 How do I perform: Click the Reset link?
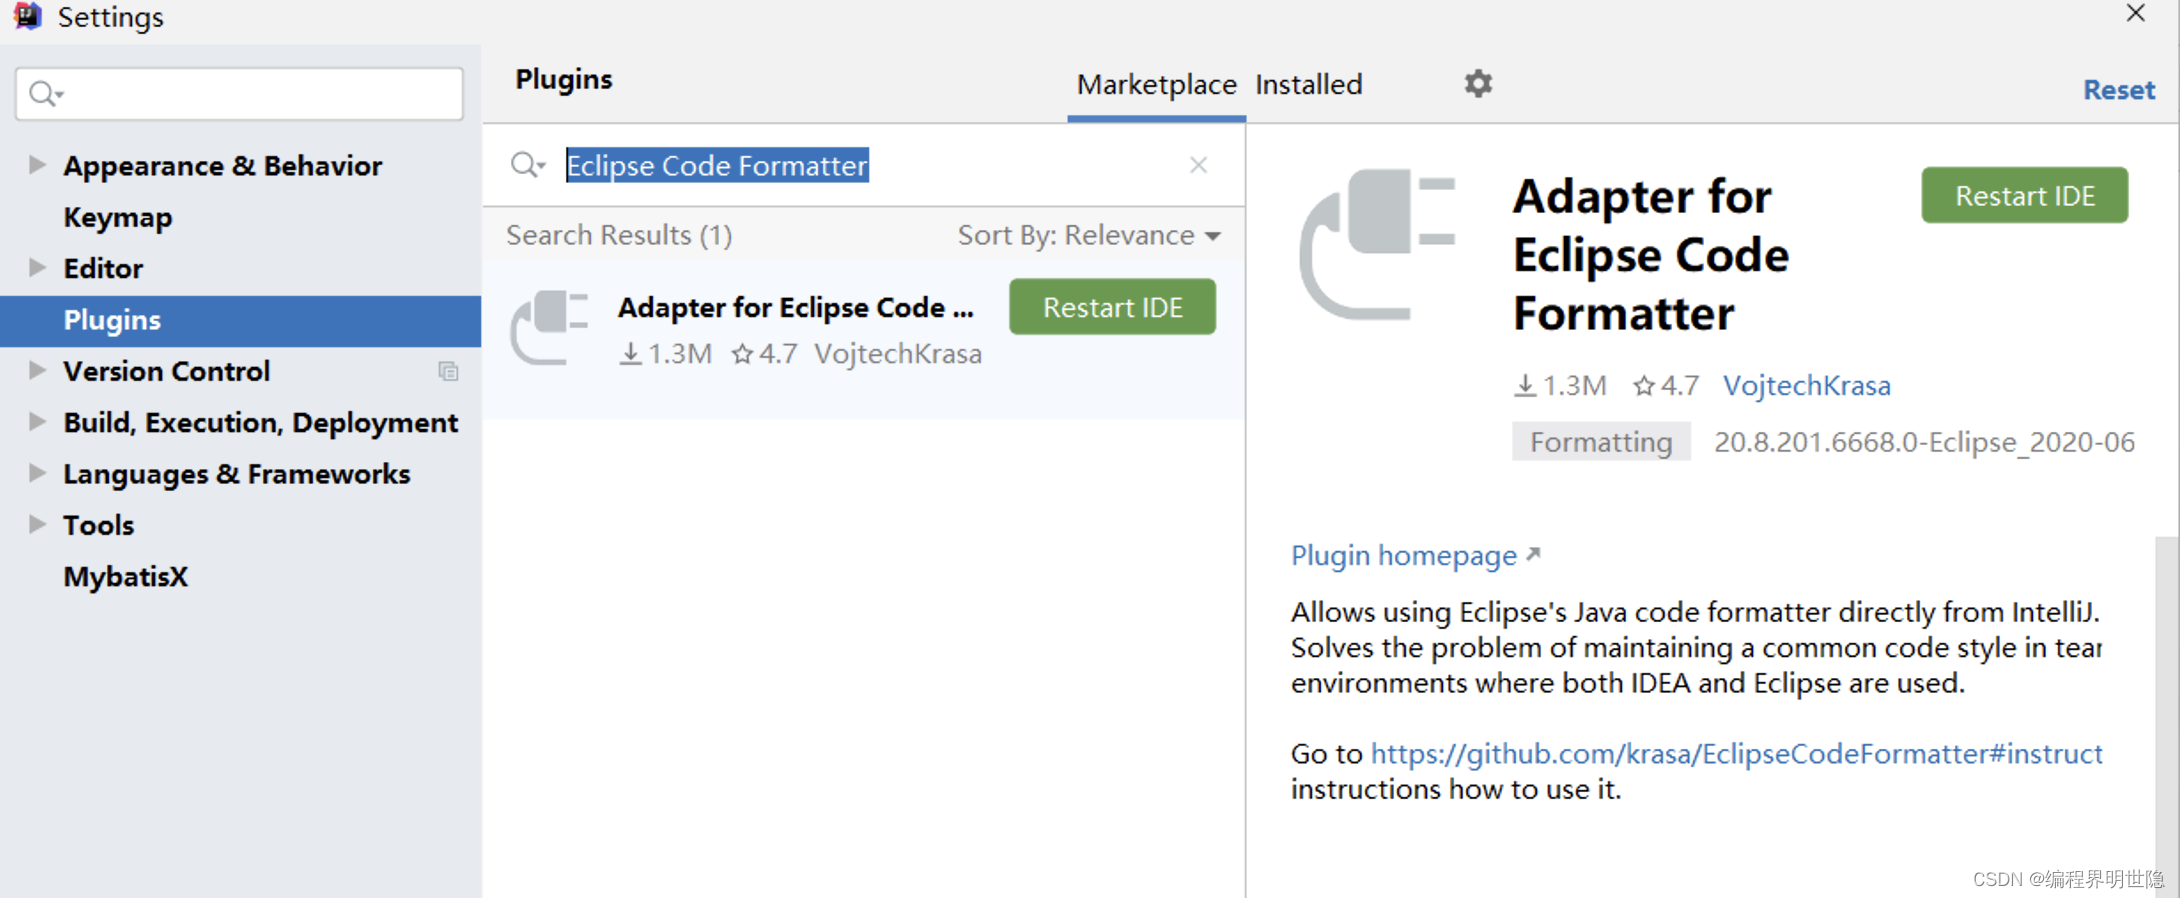pyautogui.click(x=2118, y=90)
